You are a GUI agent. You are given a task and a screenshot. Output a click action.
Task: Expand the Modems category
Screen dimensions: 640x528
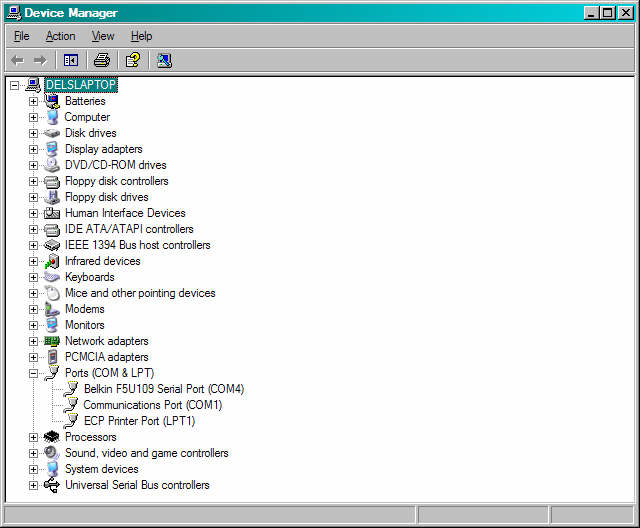tap(33, 309)
